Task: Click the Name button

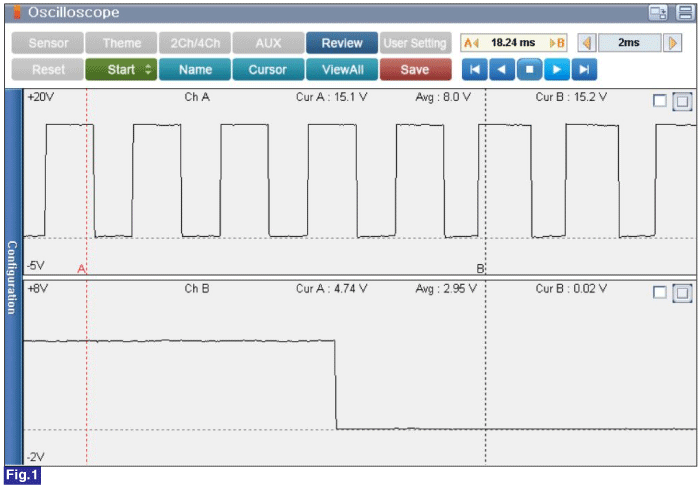Action: pyautogui.click(x=195, y=70)
